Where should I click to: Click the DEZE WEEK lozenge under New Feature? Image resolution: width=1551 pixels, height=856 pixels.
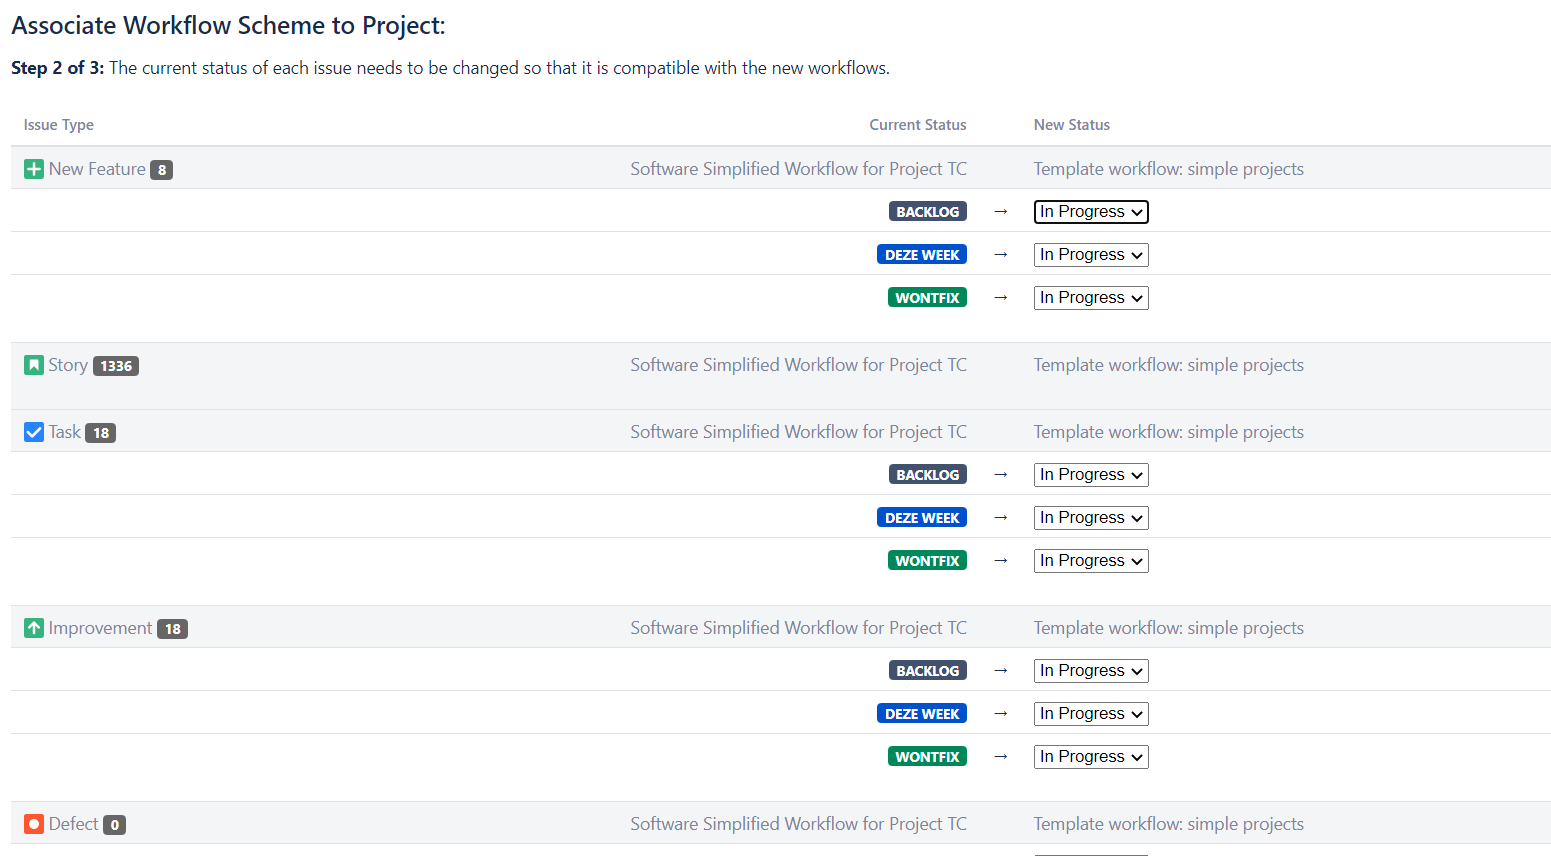(922, 255)
